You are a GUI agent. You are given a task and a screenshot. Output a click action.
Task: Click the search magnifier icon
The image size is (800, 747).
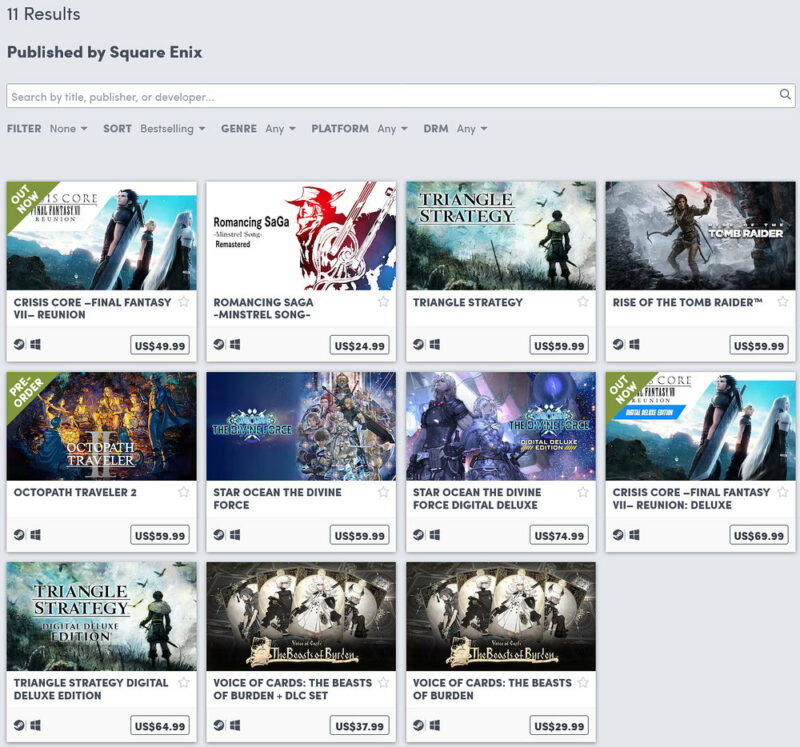click(x=785, y=94)
